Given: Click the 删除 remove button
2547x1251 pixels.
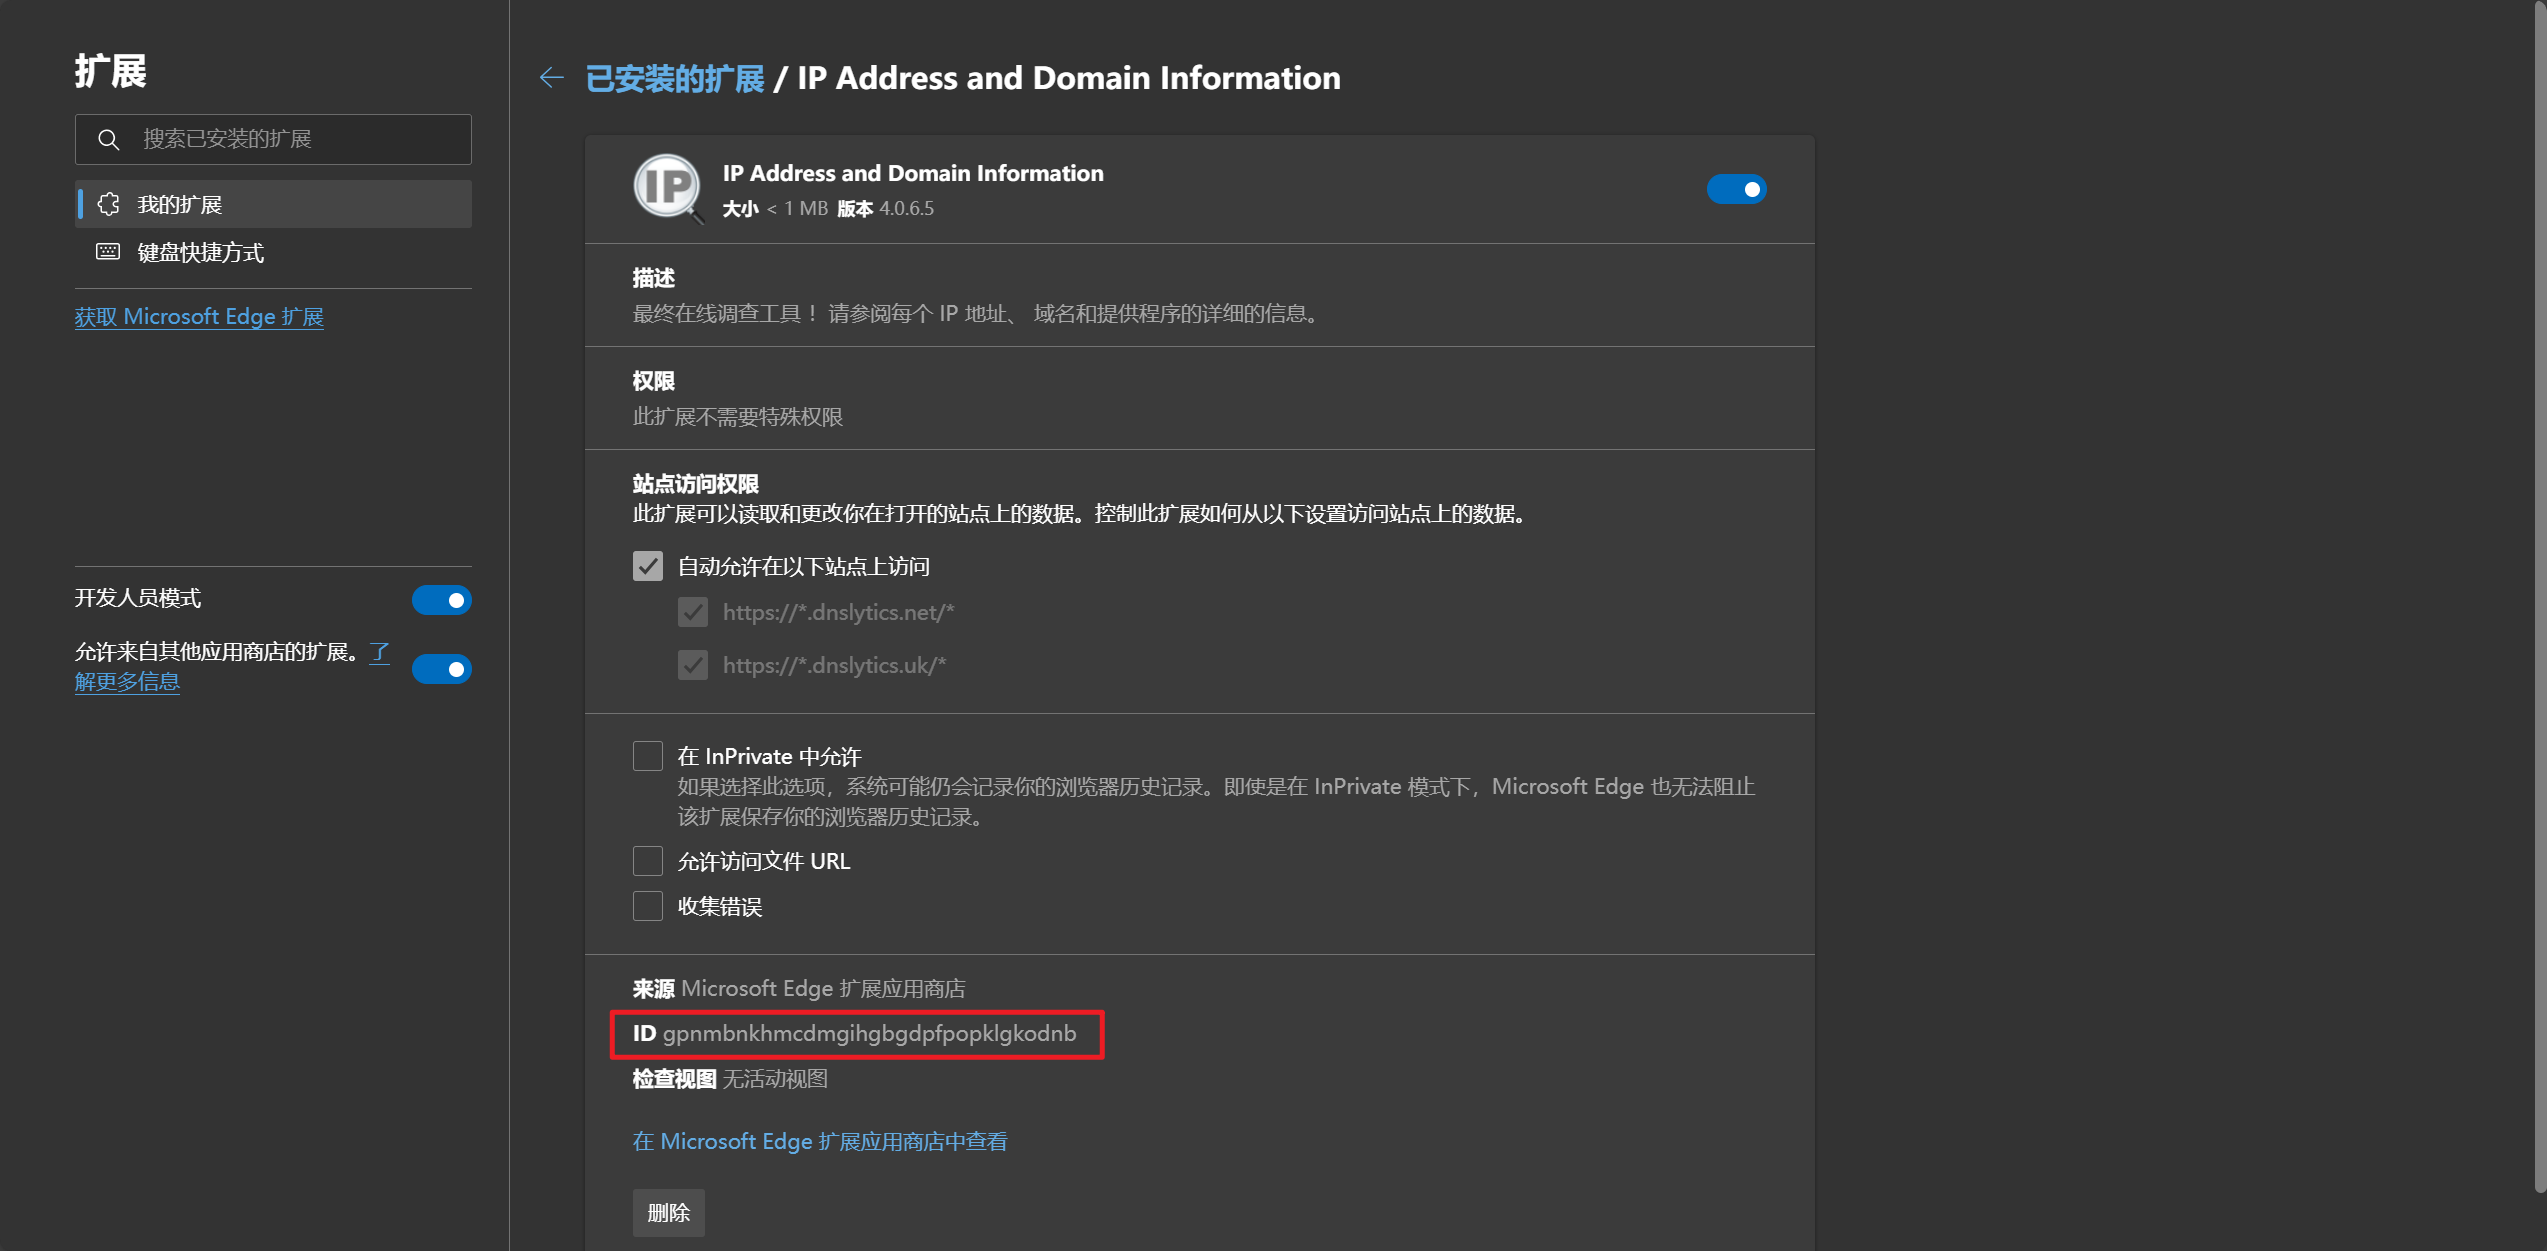Looking at the screenshot, I should (669, 1213).
